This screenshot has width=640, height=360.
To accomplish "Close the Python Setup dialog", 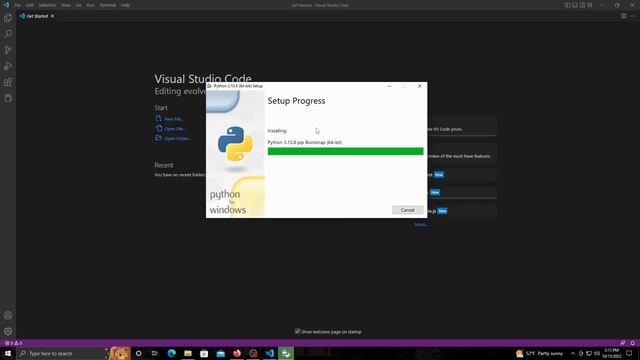I will coord(419,86).
